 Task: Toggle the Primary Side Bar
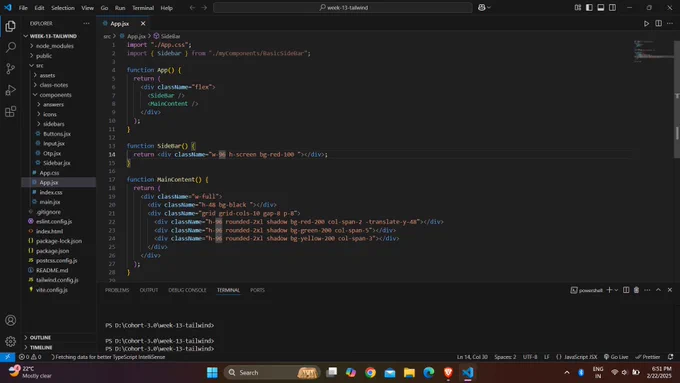click(589, 7)
